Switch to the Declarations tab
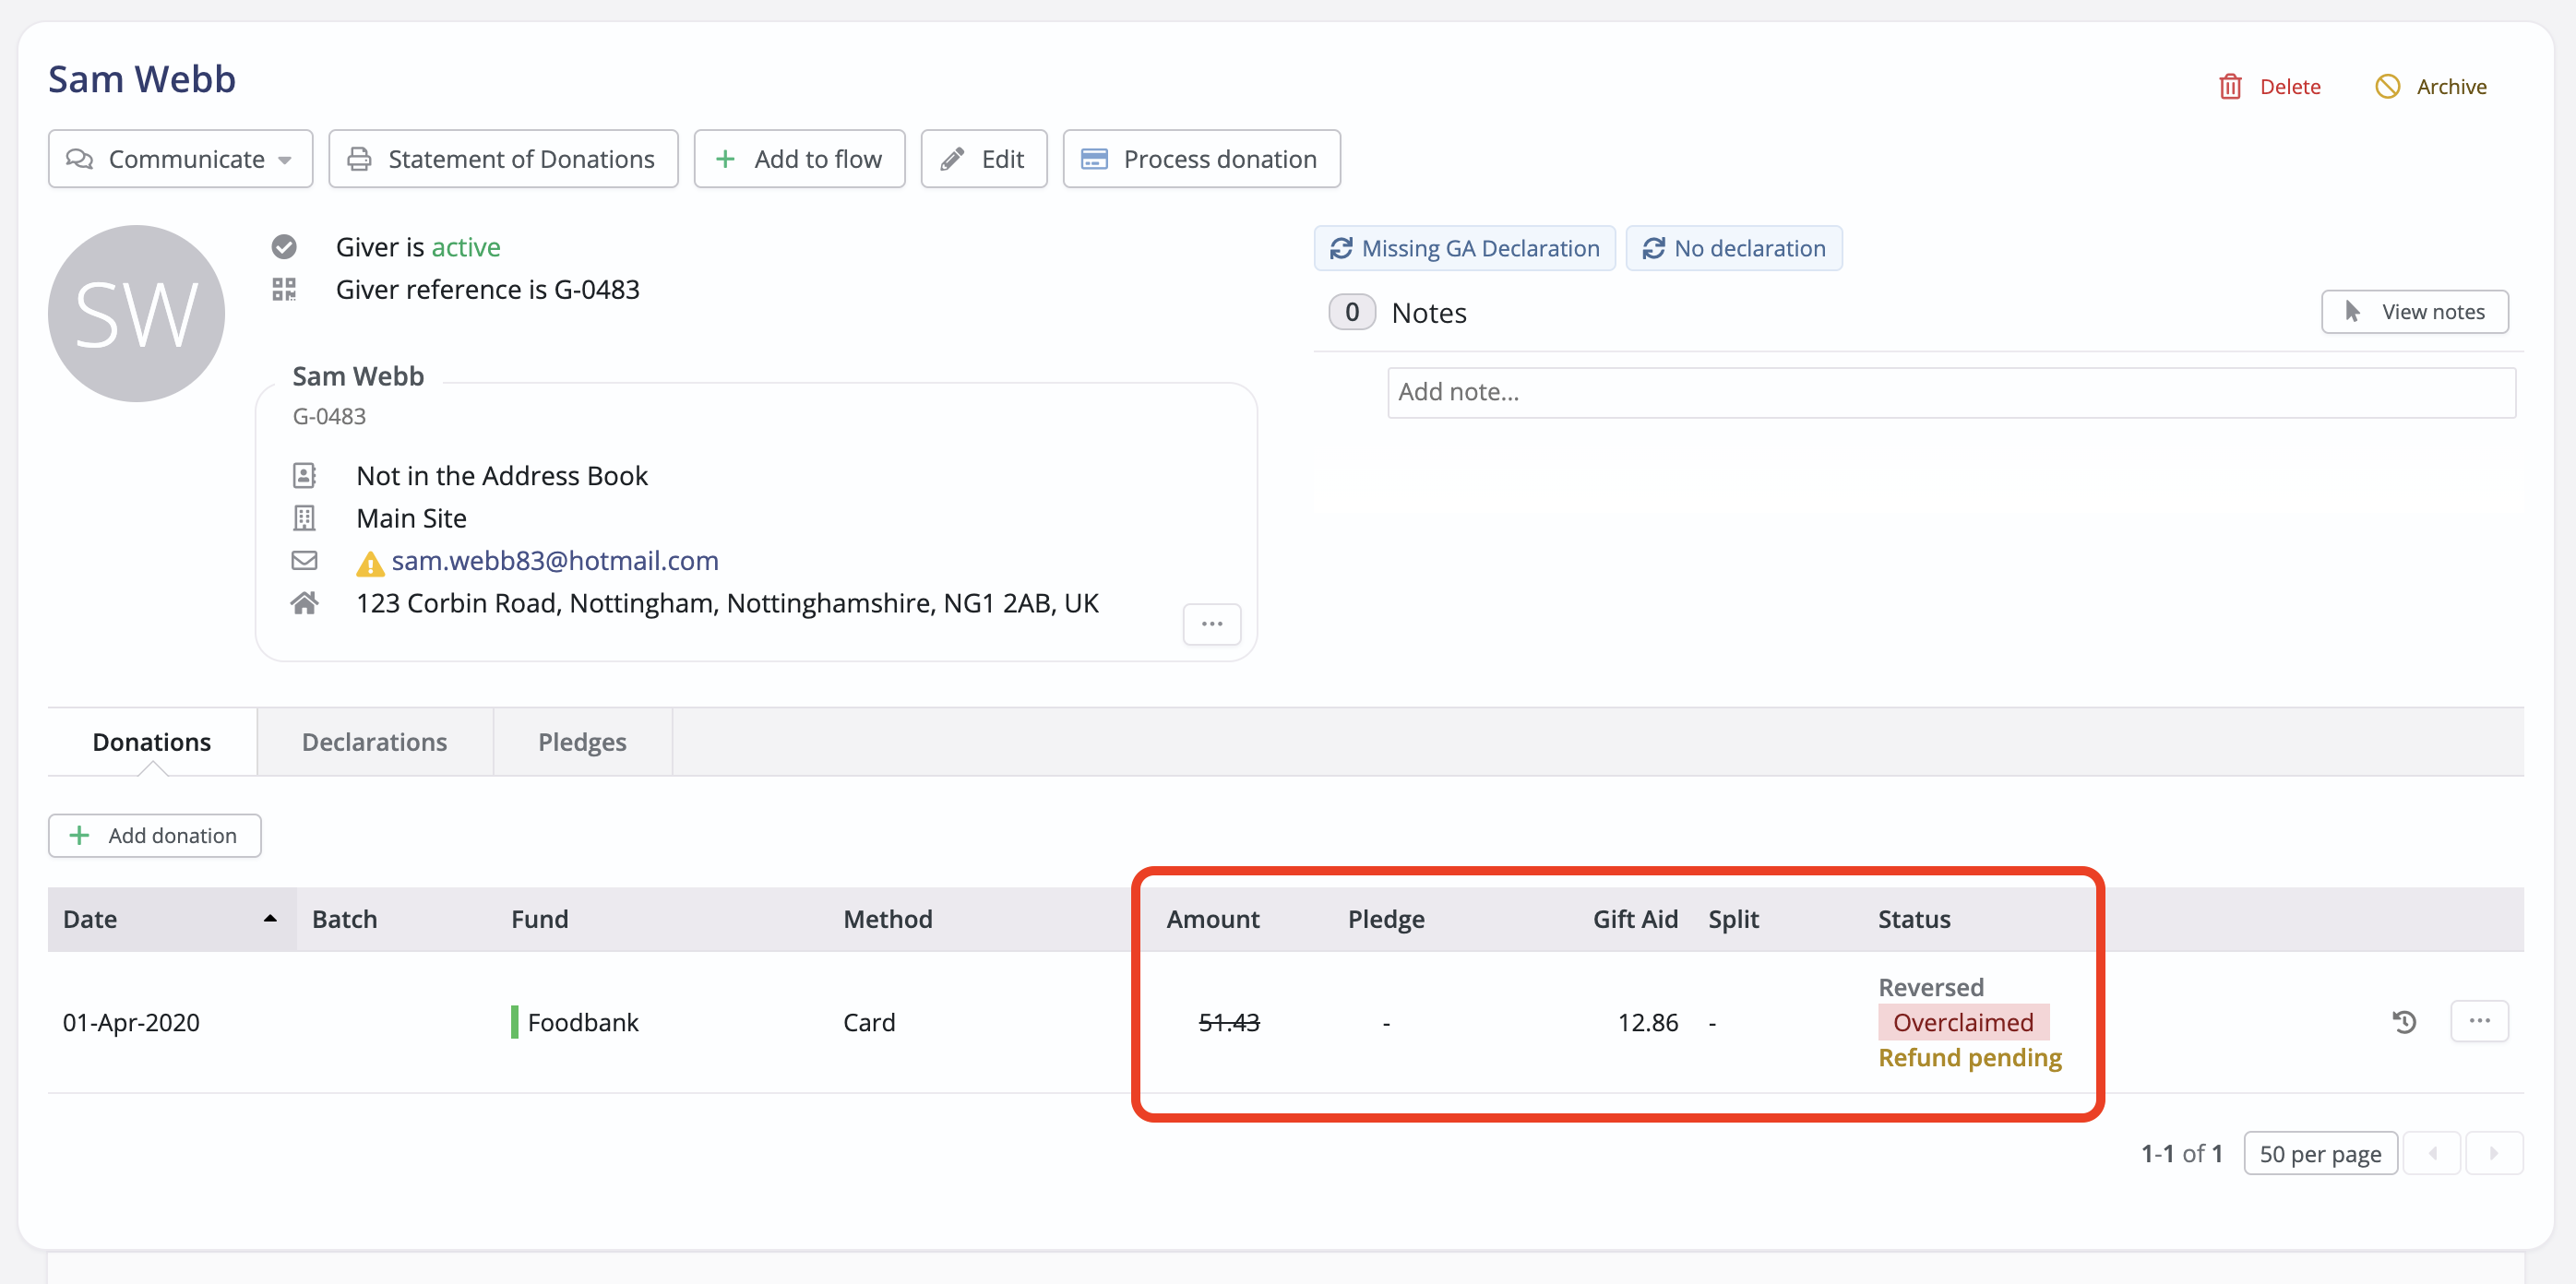Viewport: 2576px width, 1284px height. pyautogui.click(x=374, y=742)
